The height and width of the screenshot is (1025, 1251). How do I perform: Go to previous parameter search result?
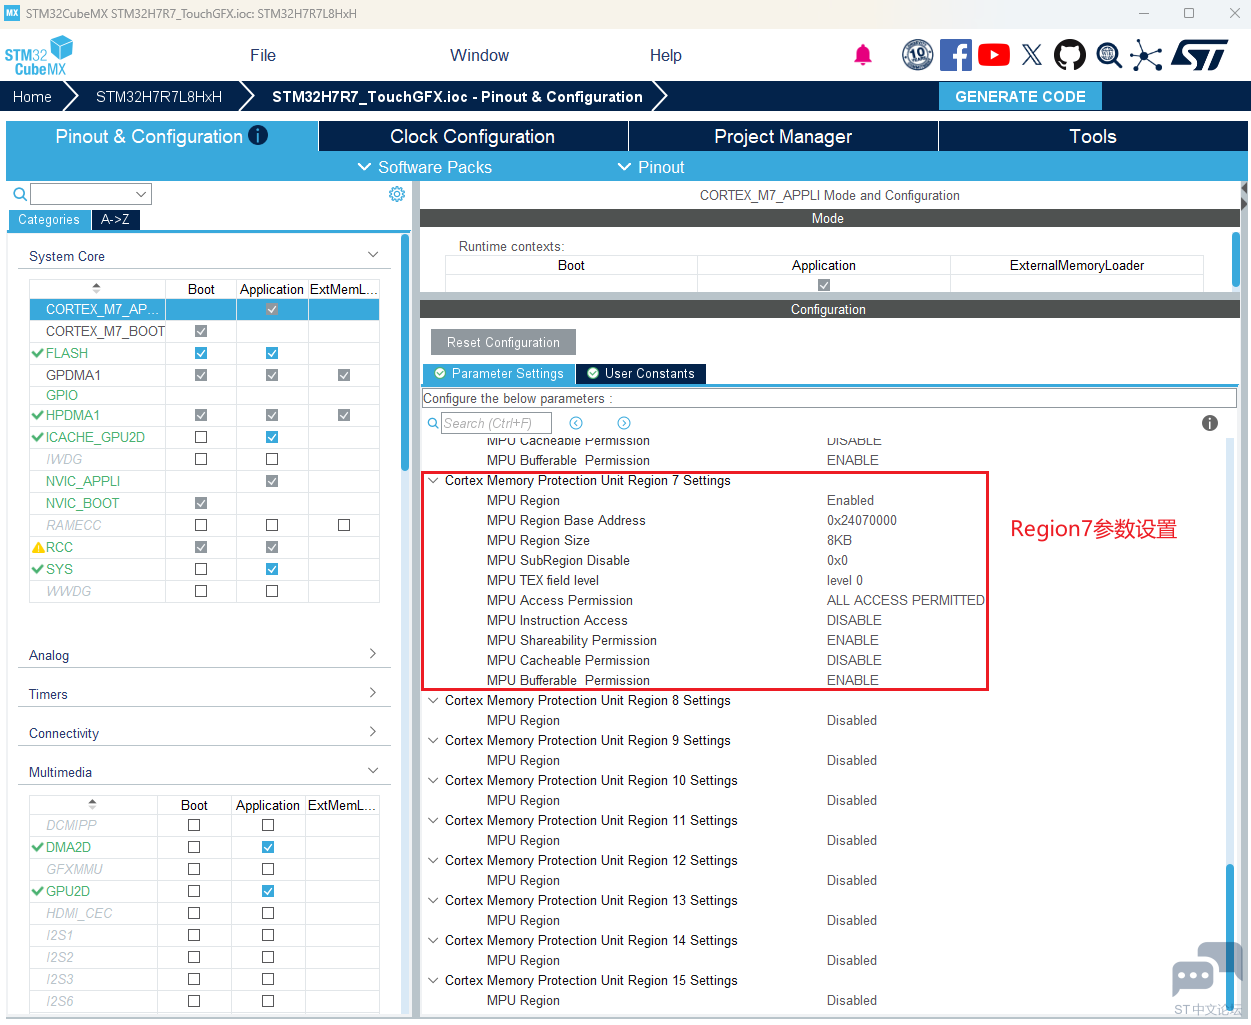pos(576,423)
